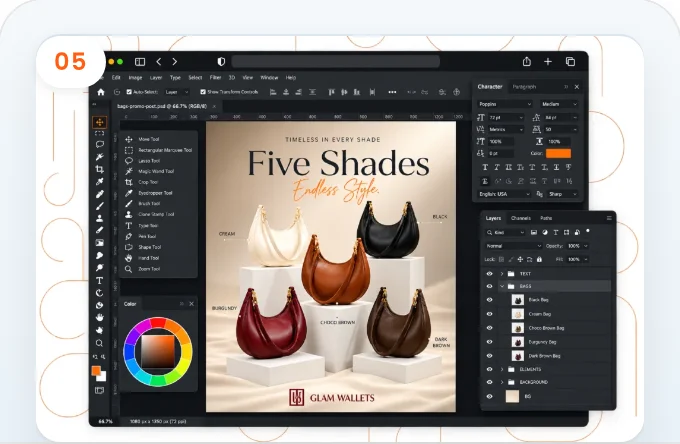
Task: Open the Filter menu
Action: (x=216, y=78)
